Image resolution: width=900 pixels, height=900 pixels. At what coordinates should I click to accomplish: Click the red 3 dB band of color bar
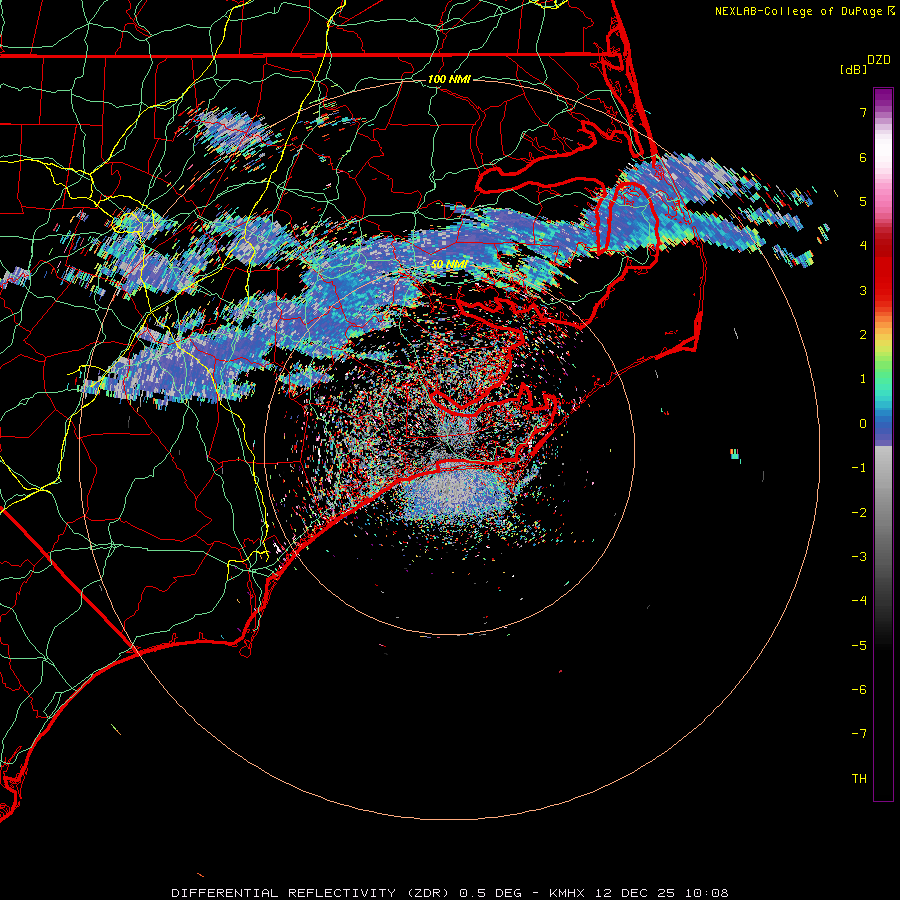pos(883,281)
